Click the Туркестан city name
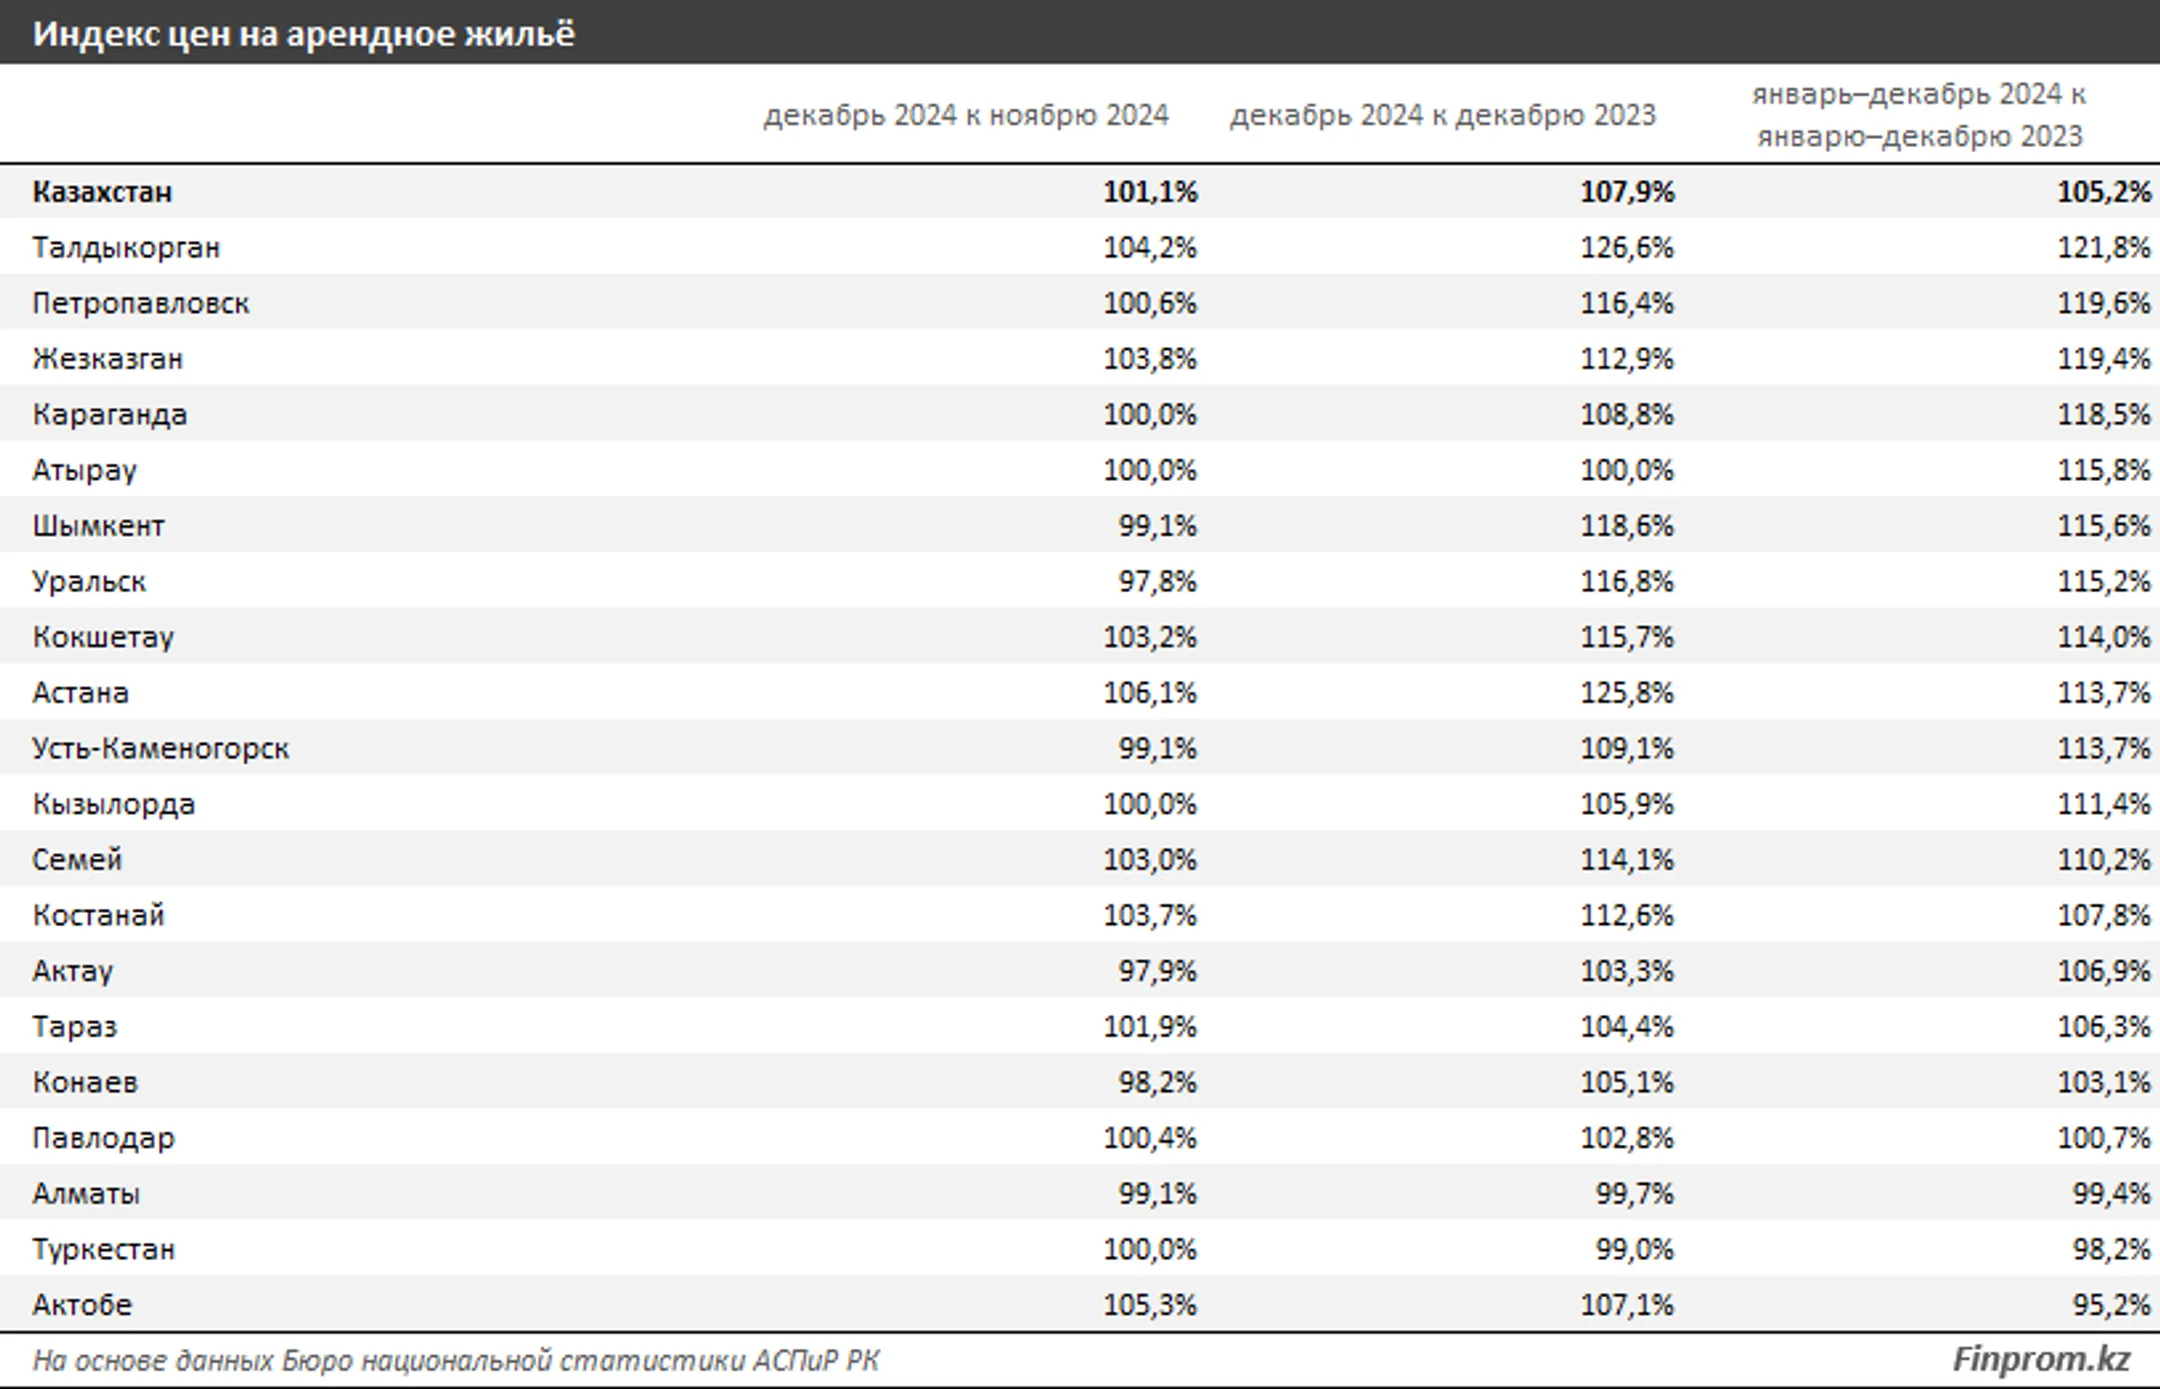The height and width of the screenshot is (1389, 2160). click(104, 1250)
